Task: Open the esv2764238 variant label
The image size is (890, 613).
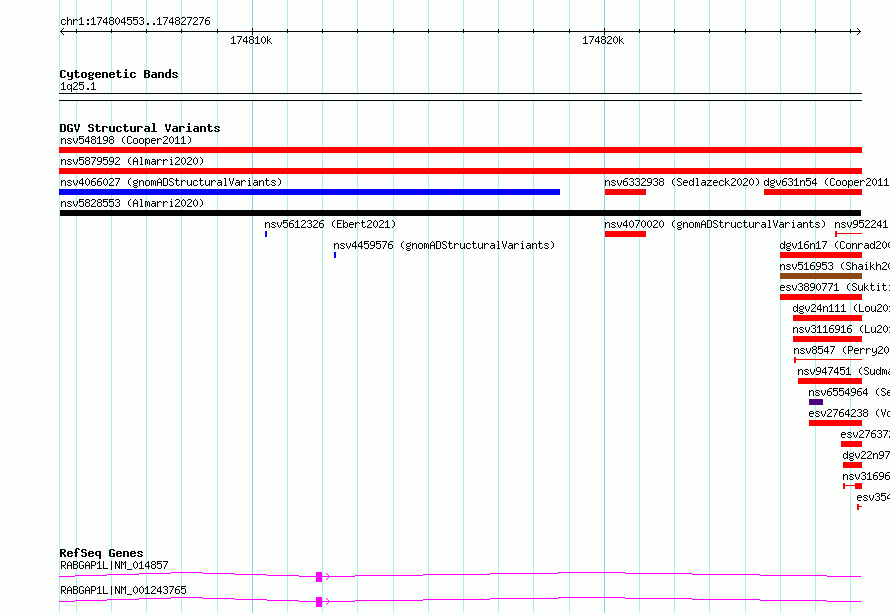Action: (x=849, y=413)
